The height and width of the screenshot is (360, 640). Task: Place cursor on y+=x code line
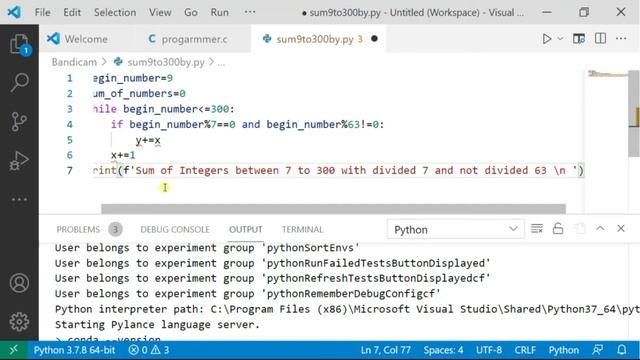148,140
